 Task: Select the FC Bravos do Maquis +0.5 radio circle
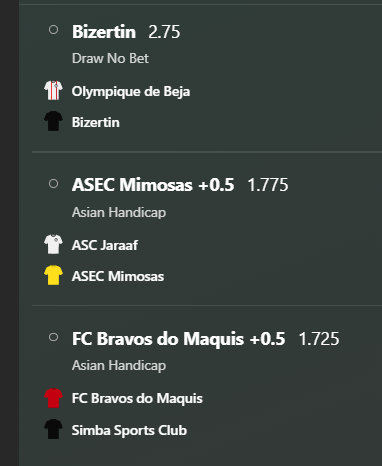coord(53,337)
